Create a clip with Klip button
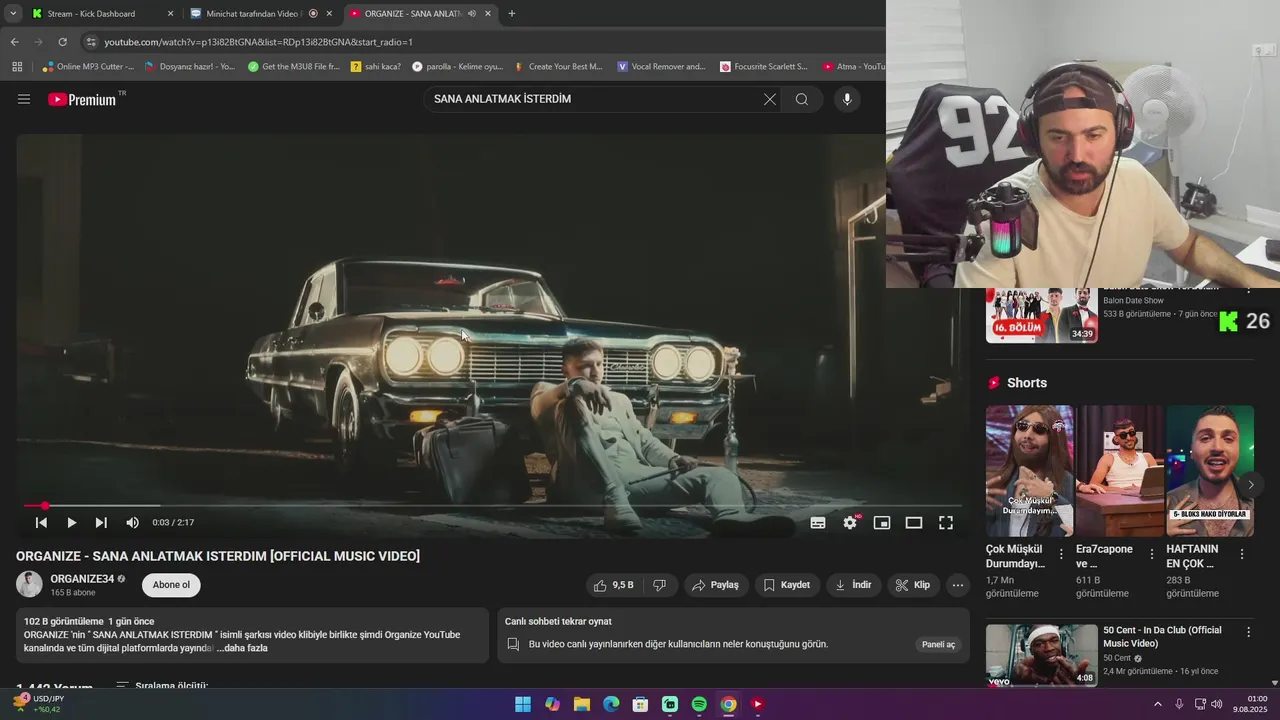The width and height of the screenshot is (1280, 720). [912, 585]
